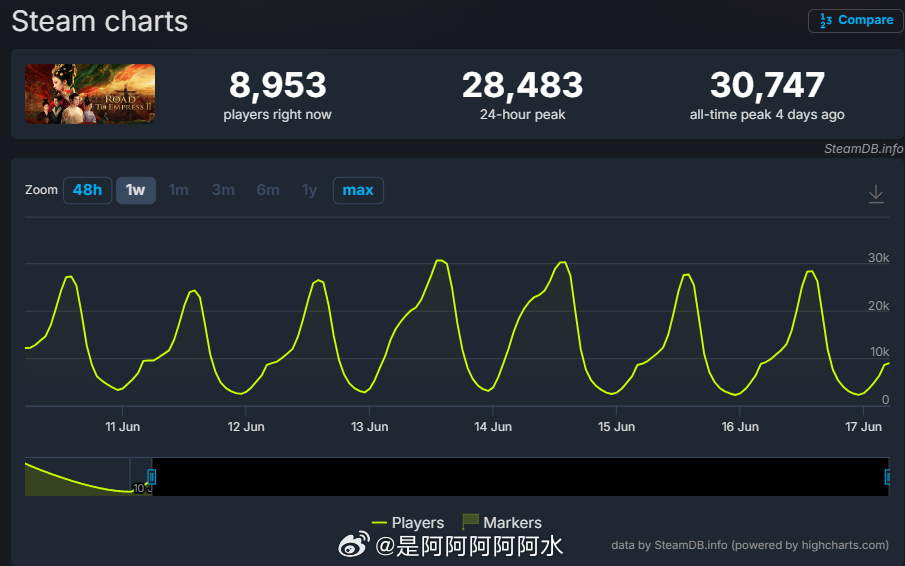905x566 pixels.
Task: Select the 1m zoom range
Action: coord(178,190)
